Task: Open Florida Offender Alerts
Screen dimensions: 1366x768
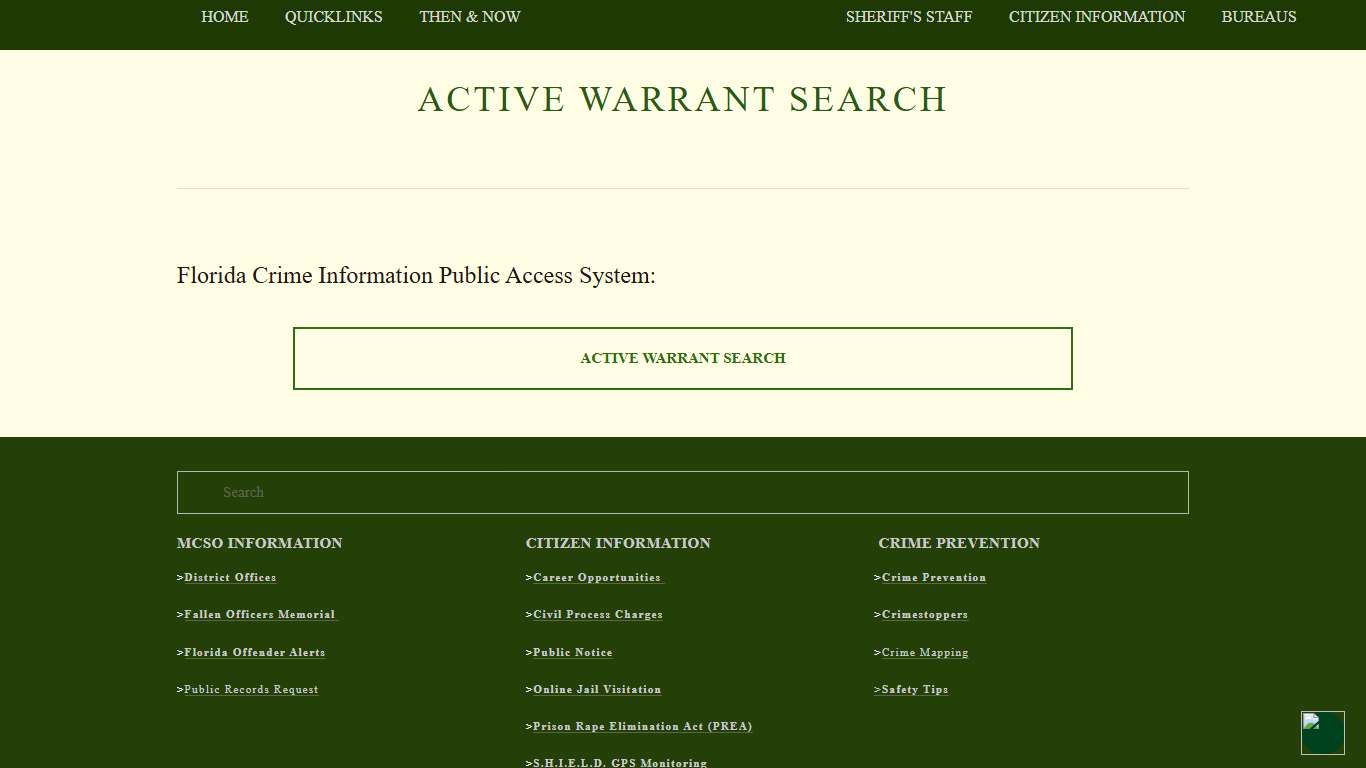Action: tap(255, 652)
